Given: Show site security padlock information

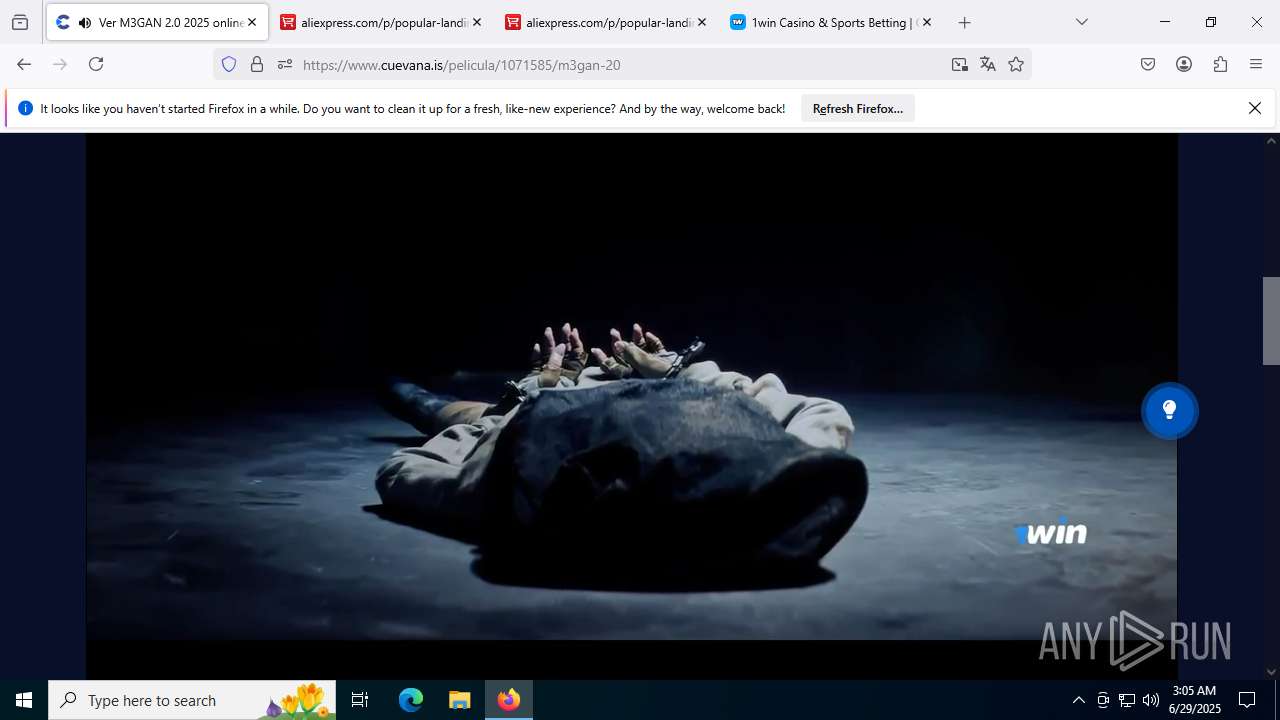Looking at the screenshot, I should coord(257,64).
